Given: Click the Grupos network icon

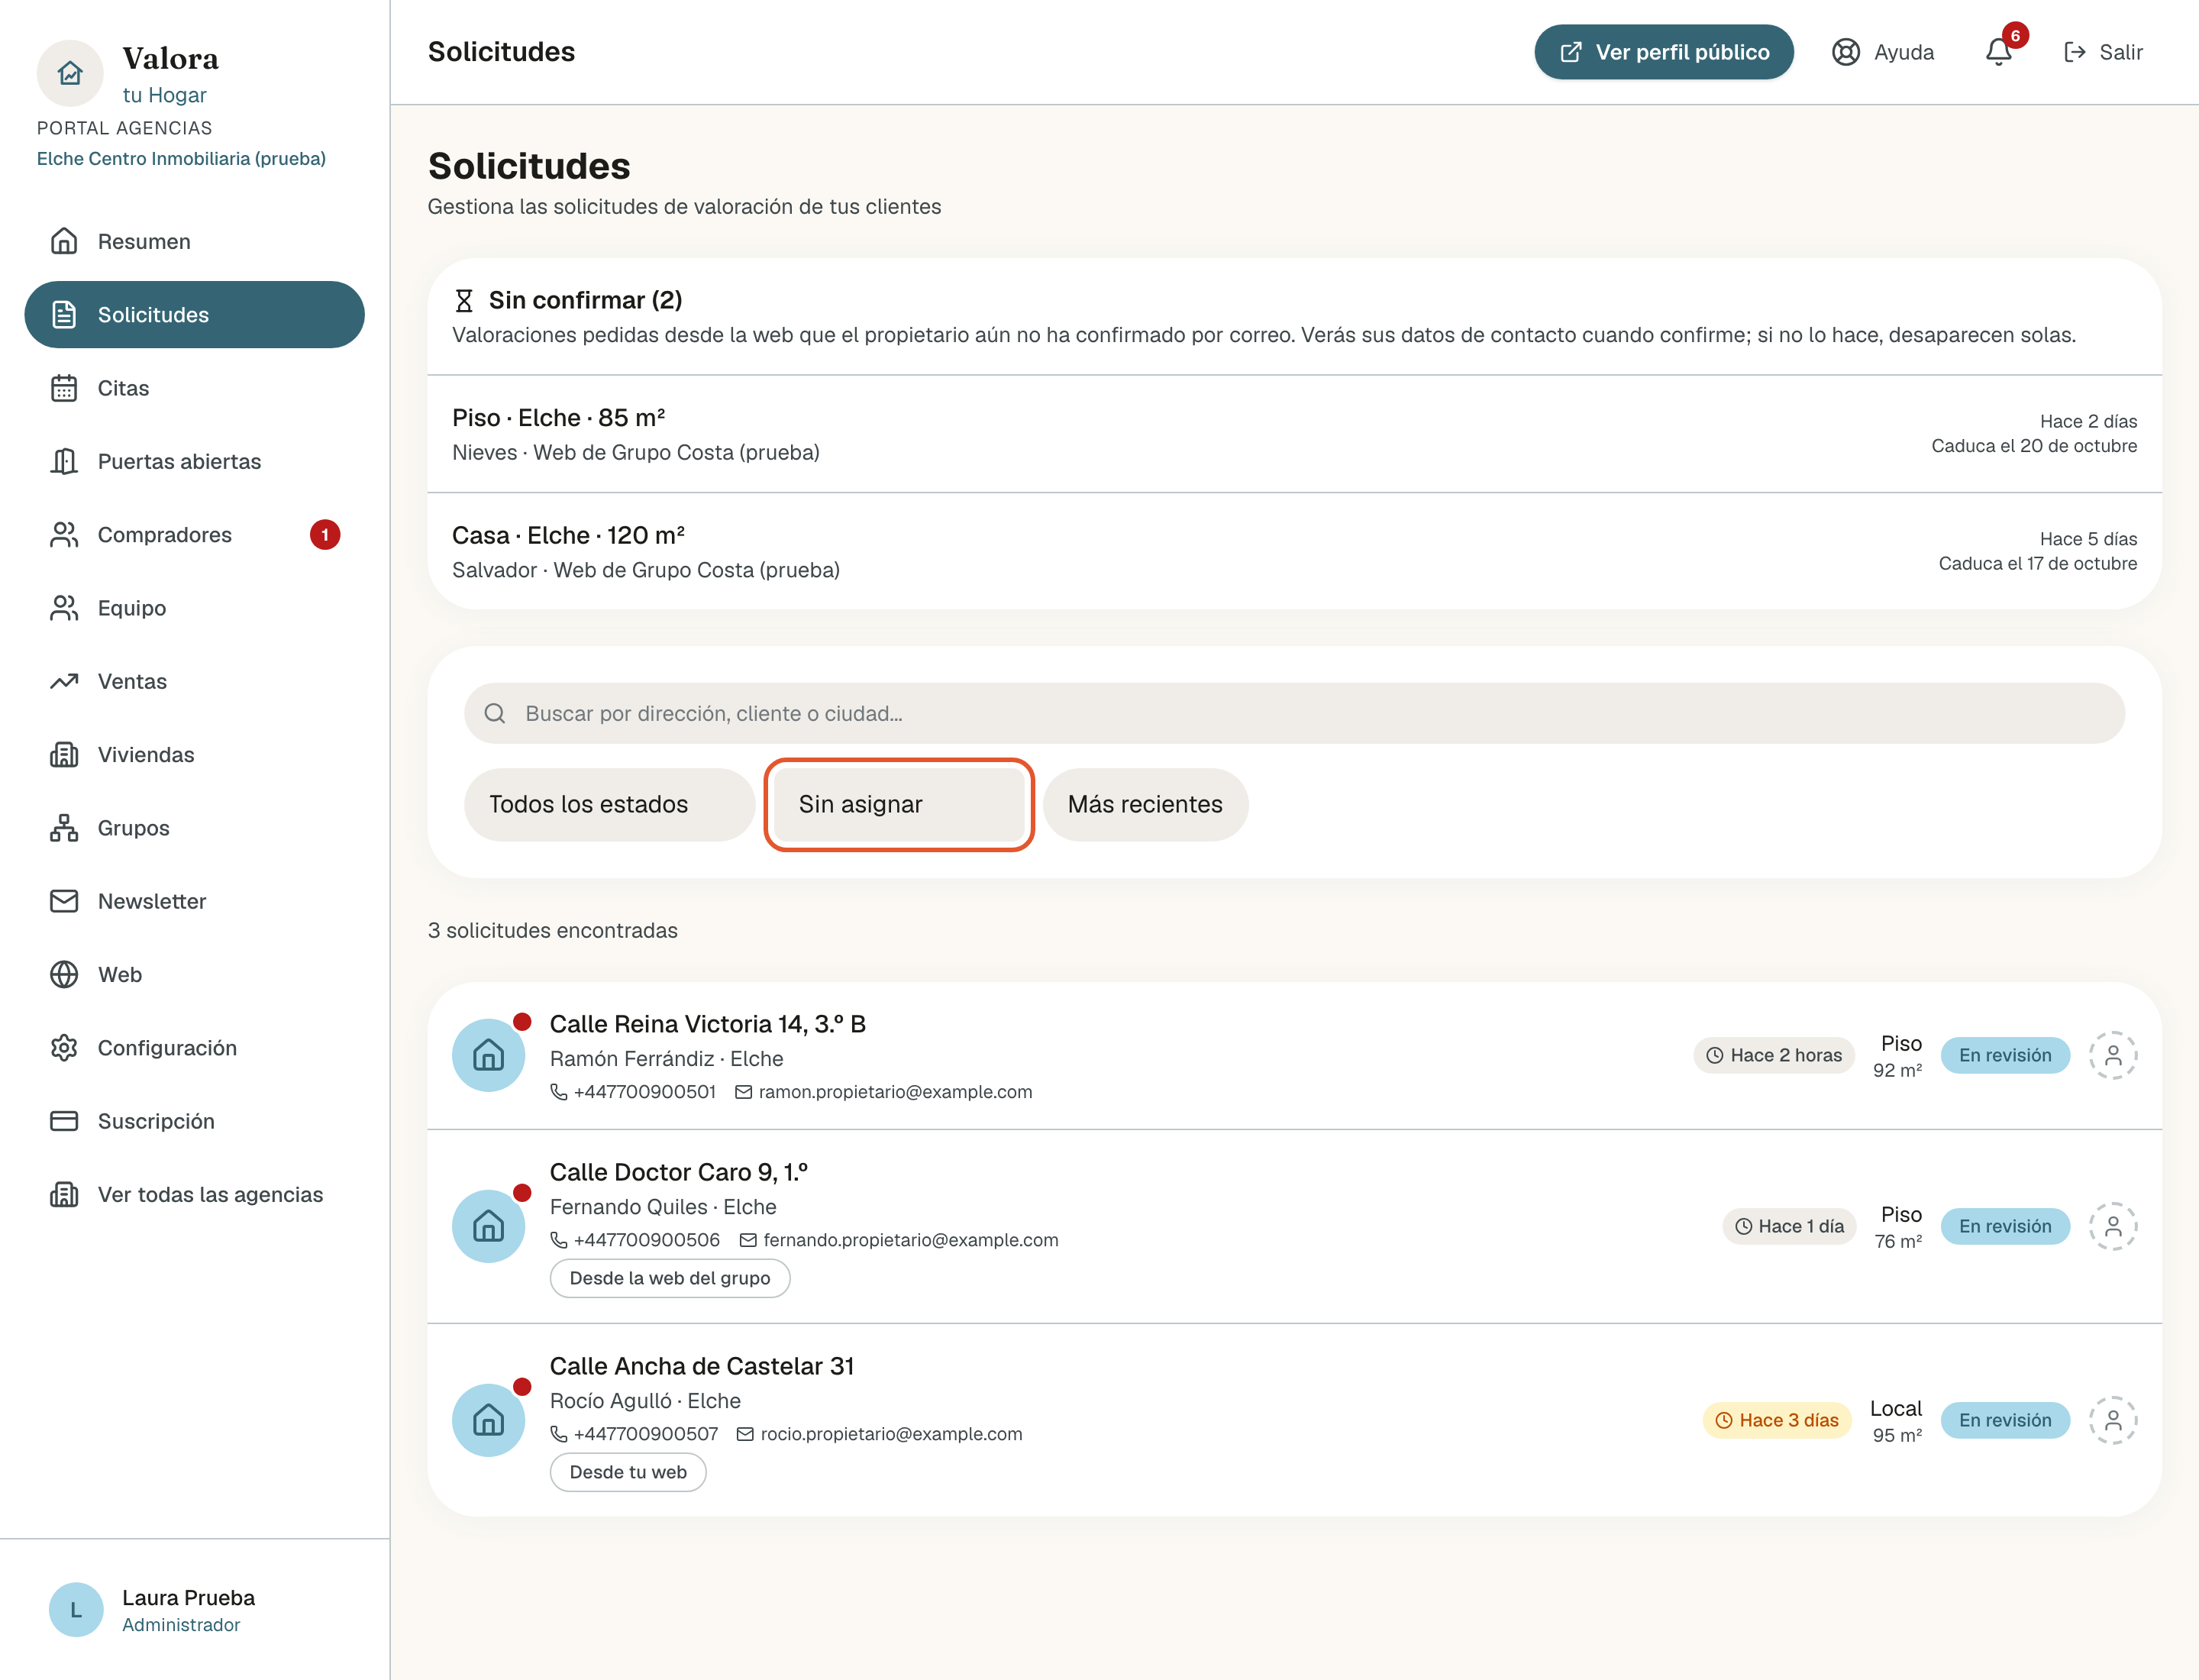Looking at the screenshot, I should click(64, 828).
